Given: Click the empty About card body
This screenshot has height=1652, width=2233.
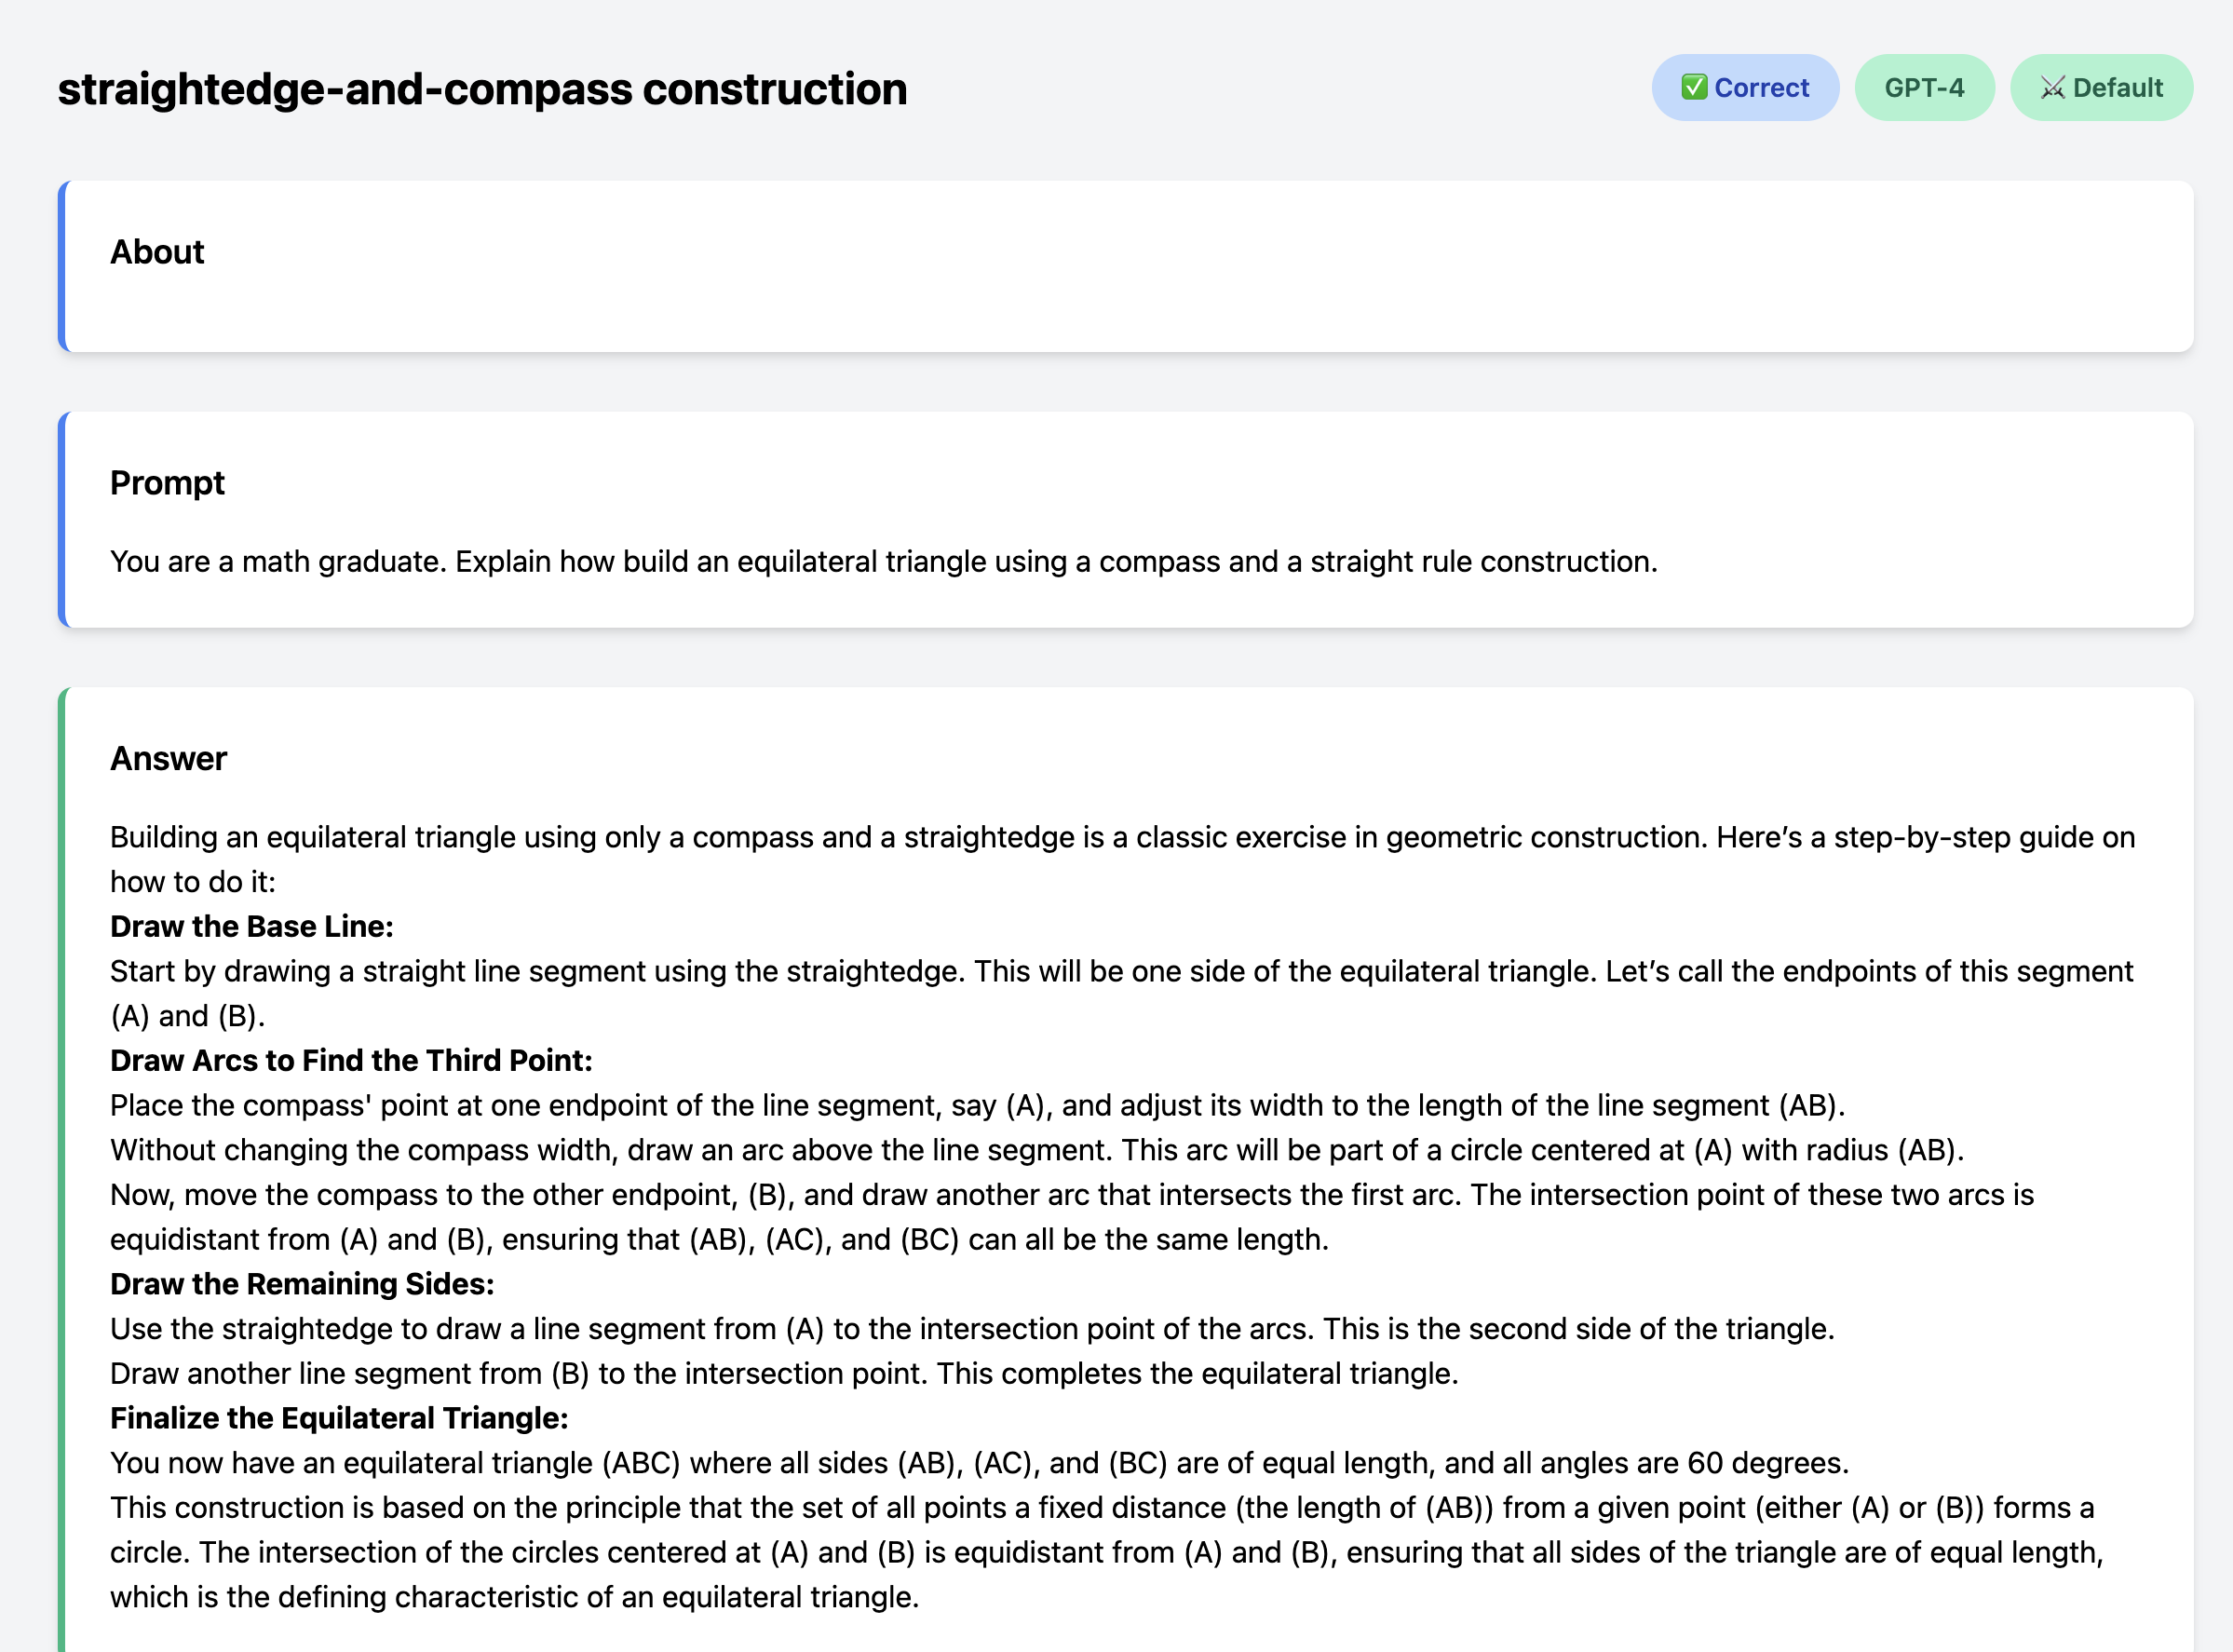Looking at the screenshot, I should point(1128,310).
